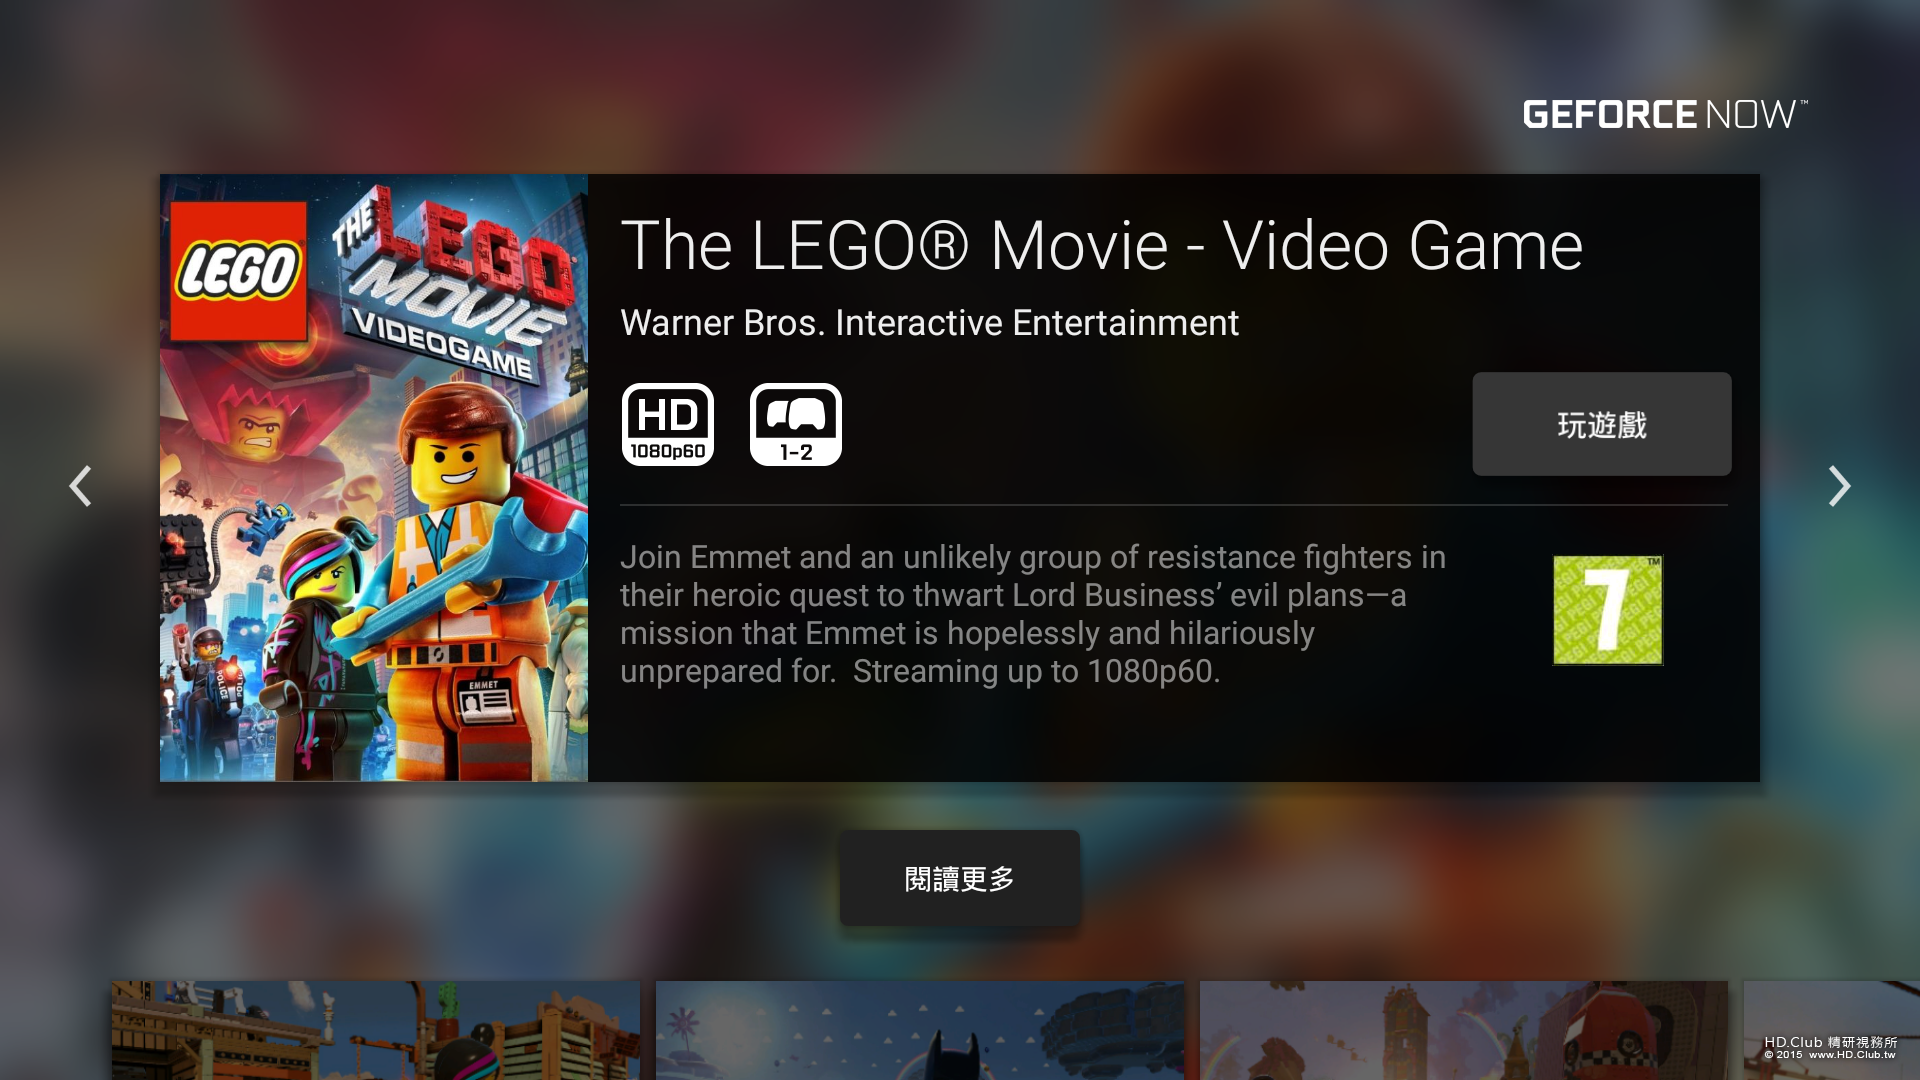
Task: Go to the previous game with left chevron
Action: pyautogui.click(x=80, y=486)
